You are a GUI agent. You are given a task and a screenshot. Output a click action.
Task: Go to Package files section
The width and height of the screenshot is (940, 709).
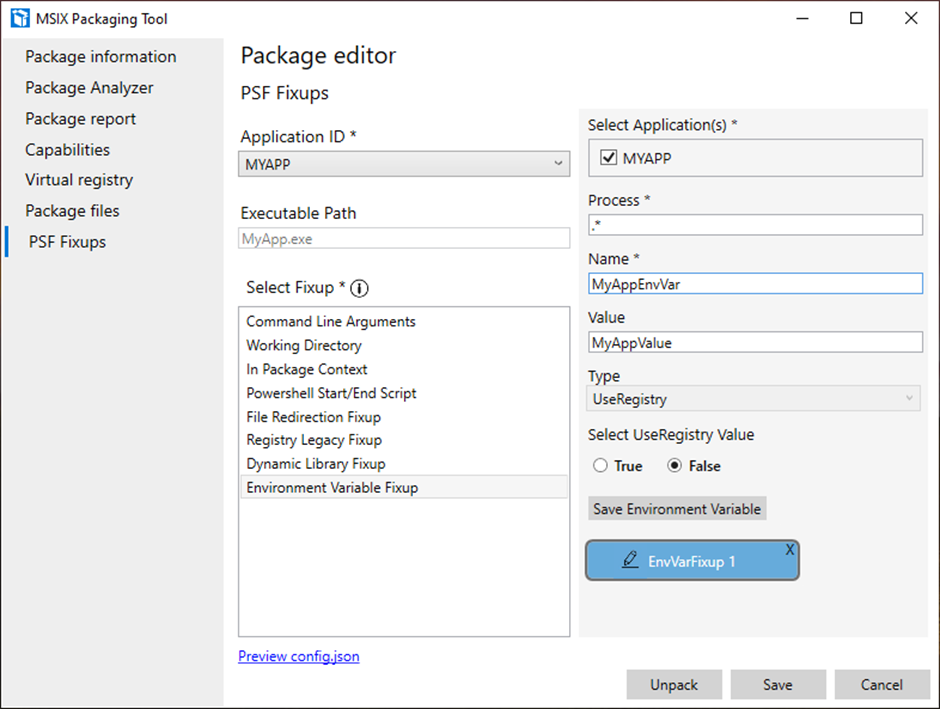click(72, 211)
